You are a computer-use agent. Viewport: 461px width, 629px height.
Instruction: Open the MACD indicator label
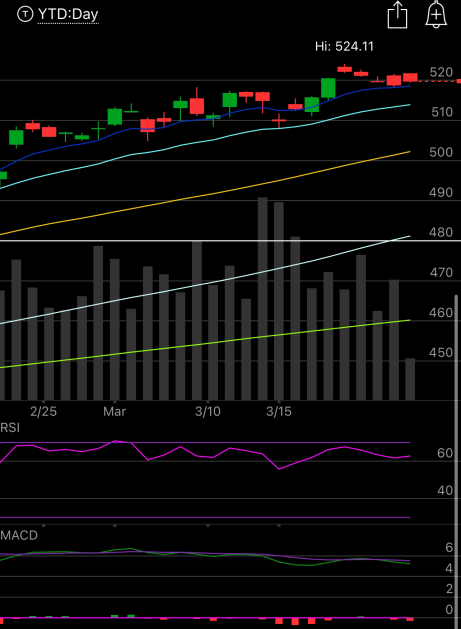point(19,536)
